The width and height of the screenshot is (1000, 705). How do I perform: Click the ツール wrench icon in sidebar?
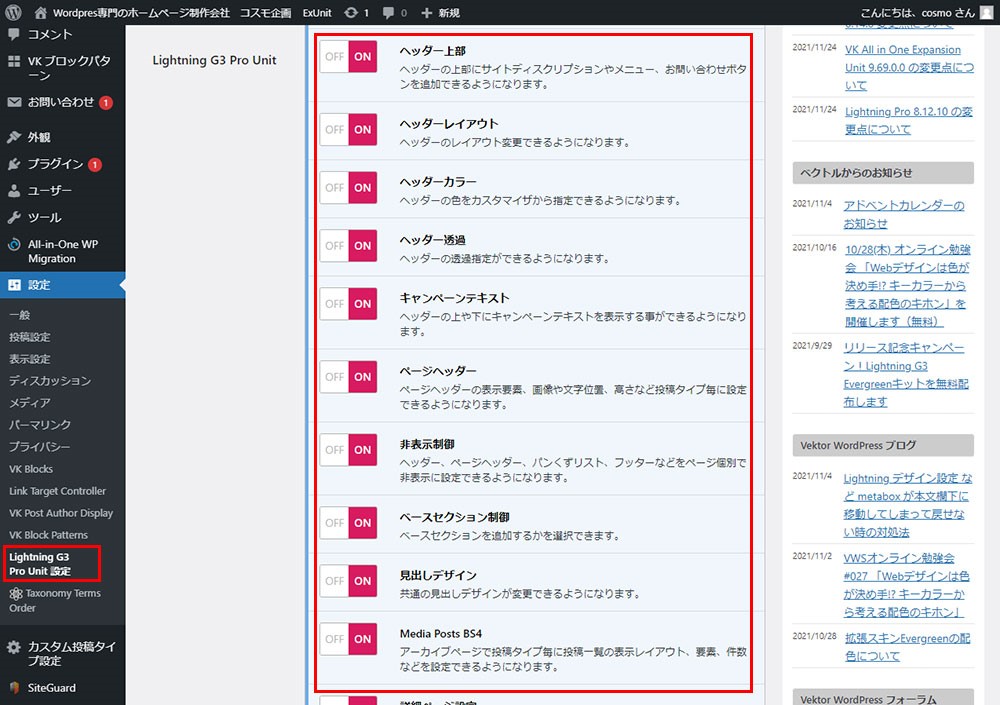click(14, 217)
